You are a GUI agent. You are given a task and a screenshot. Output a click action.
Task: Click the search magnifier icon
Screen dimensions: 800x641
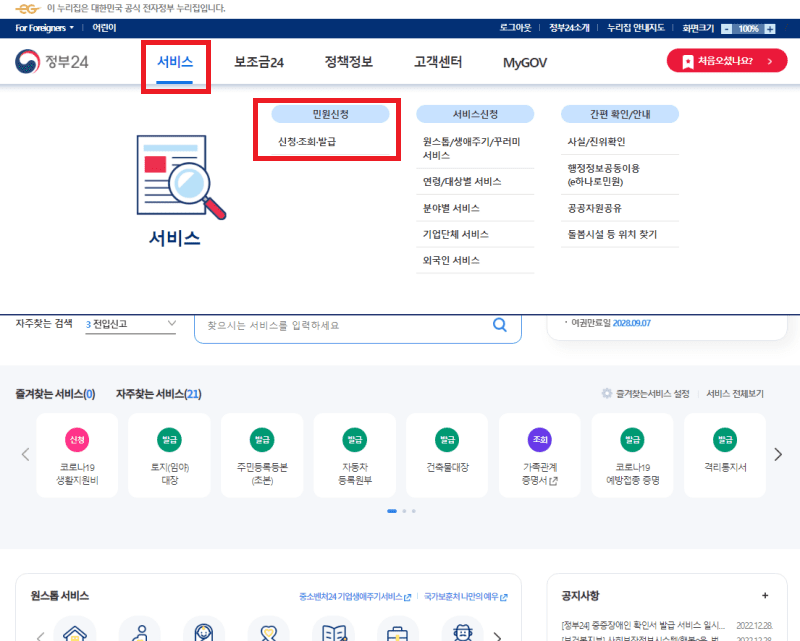click(x=500, y=325)
